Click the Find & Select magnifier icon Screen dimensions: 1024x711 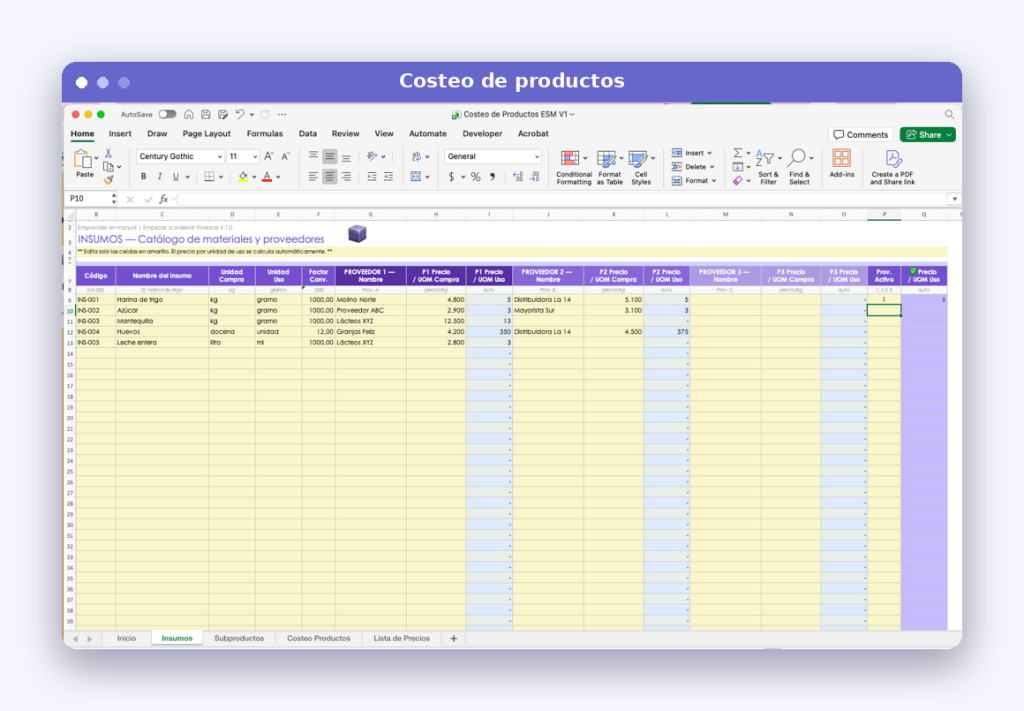pyautogui.click(x=797, y=158)
